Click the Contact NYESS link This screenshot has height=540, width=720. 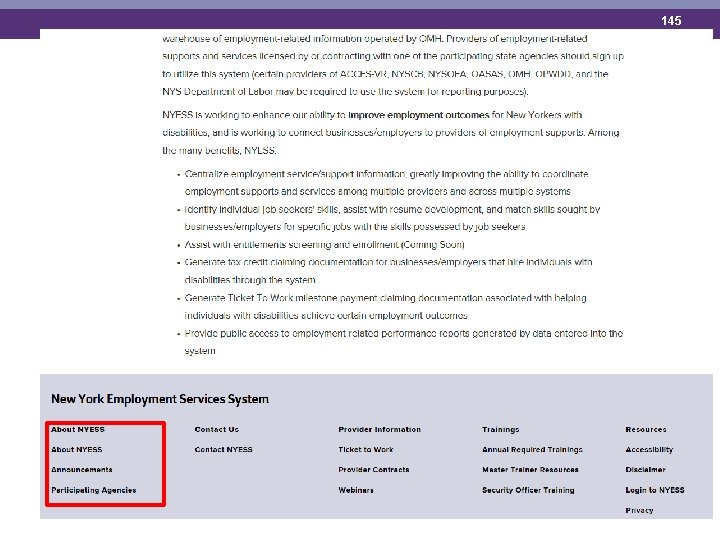(x=224, y=450)
